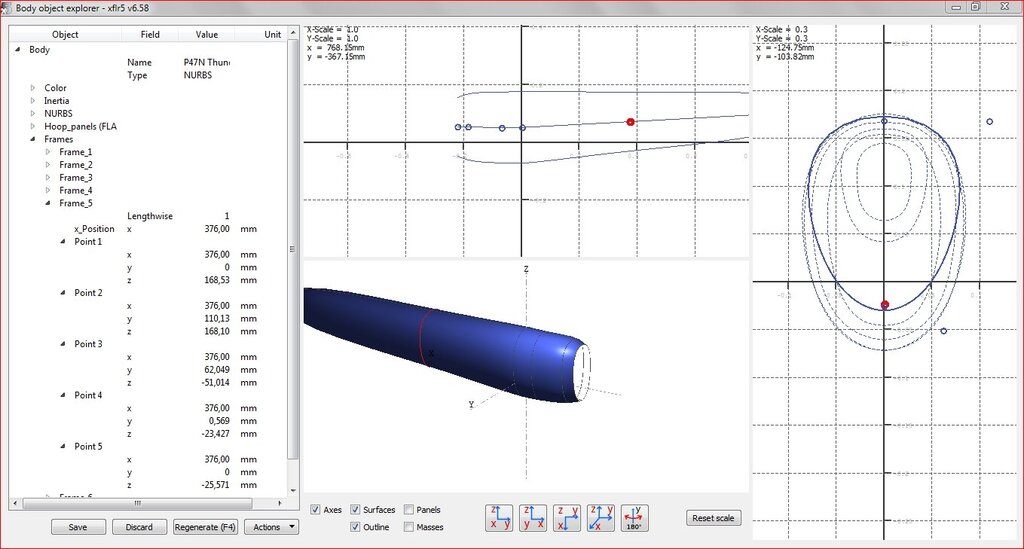
Task: Disable the Surfaces checkbox
Action: (x=356, y=510)
